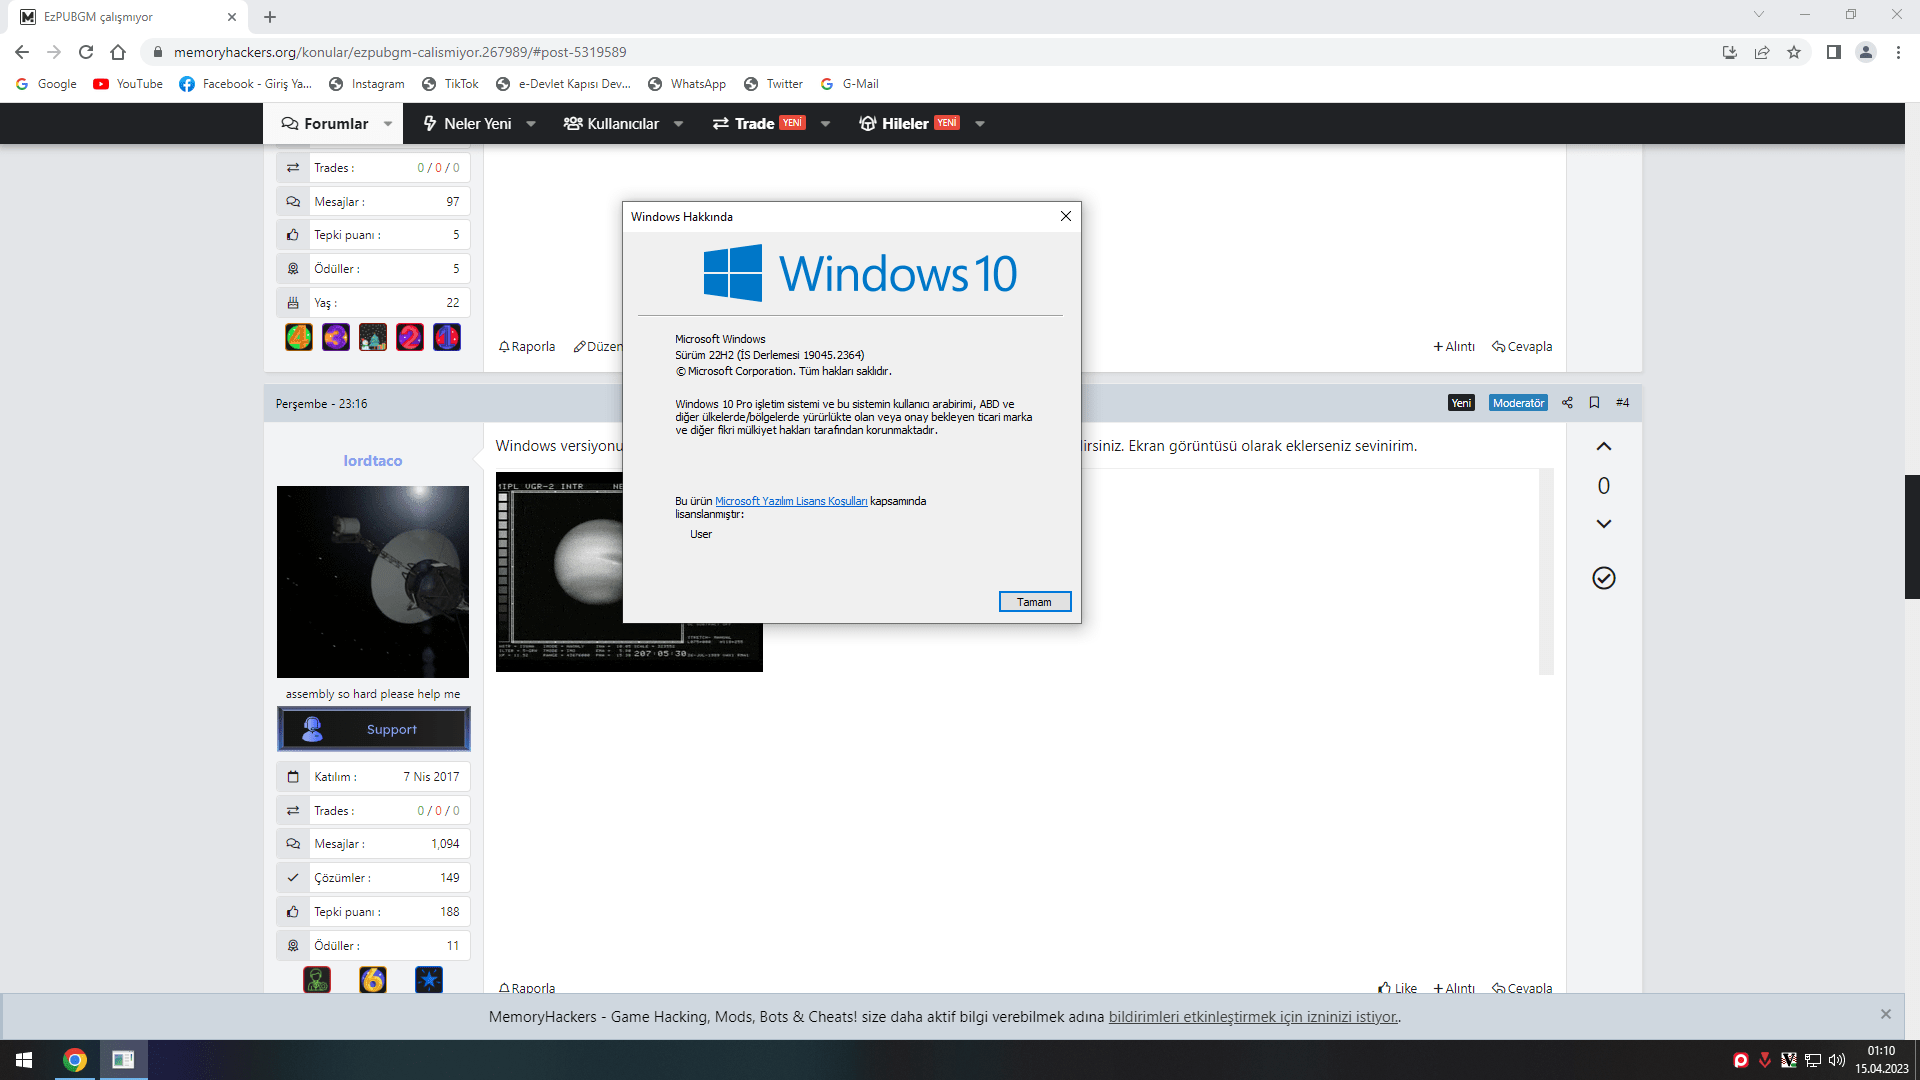The image size is (1920, 1080).
Task: Click lordtaco's first green award badge
Action: (x=317, y=980)
